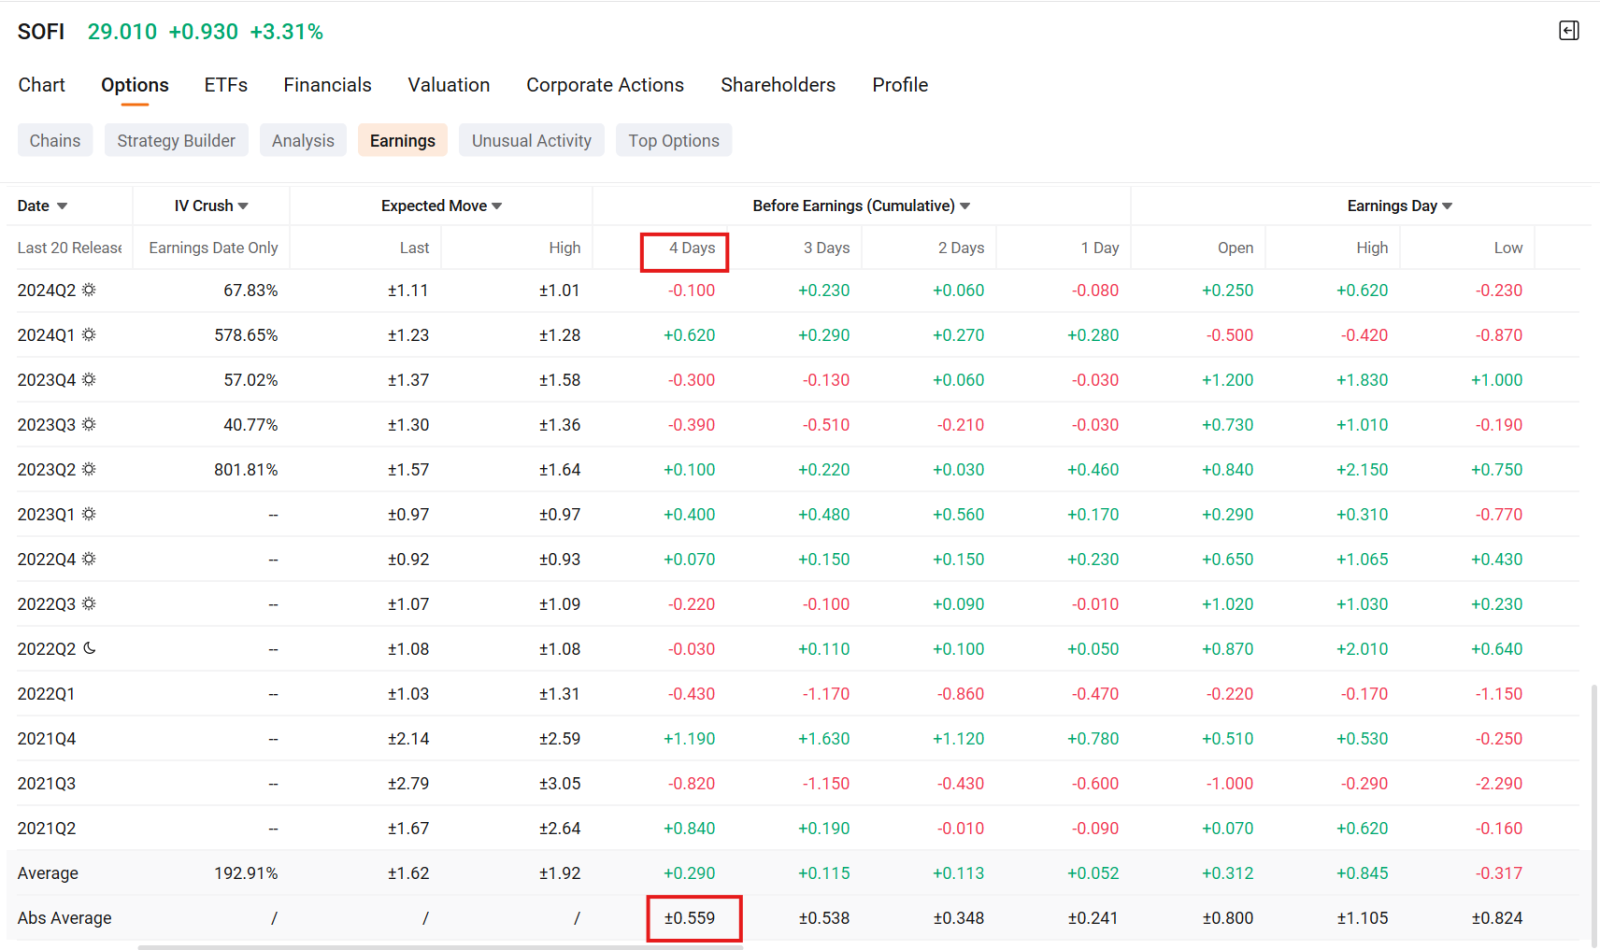Click the Last column header
The height and width of the screenshot is (950, 1600).
[414, 248]
